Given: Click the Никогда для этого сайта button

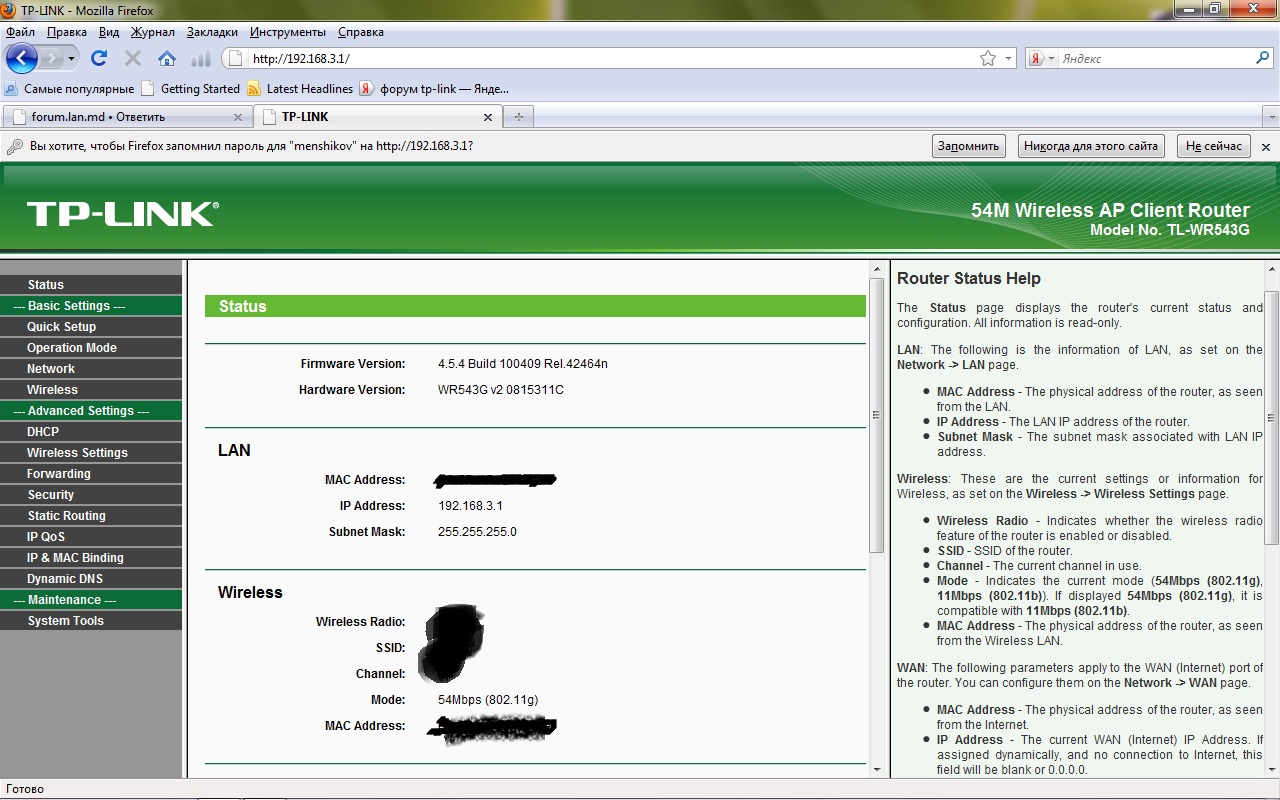Looking at the screenshot, I should (x=1090, y=146).
